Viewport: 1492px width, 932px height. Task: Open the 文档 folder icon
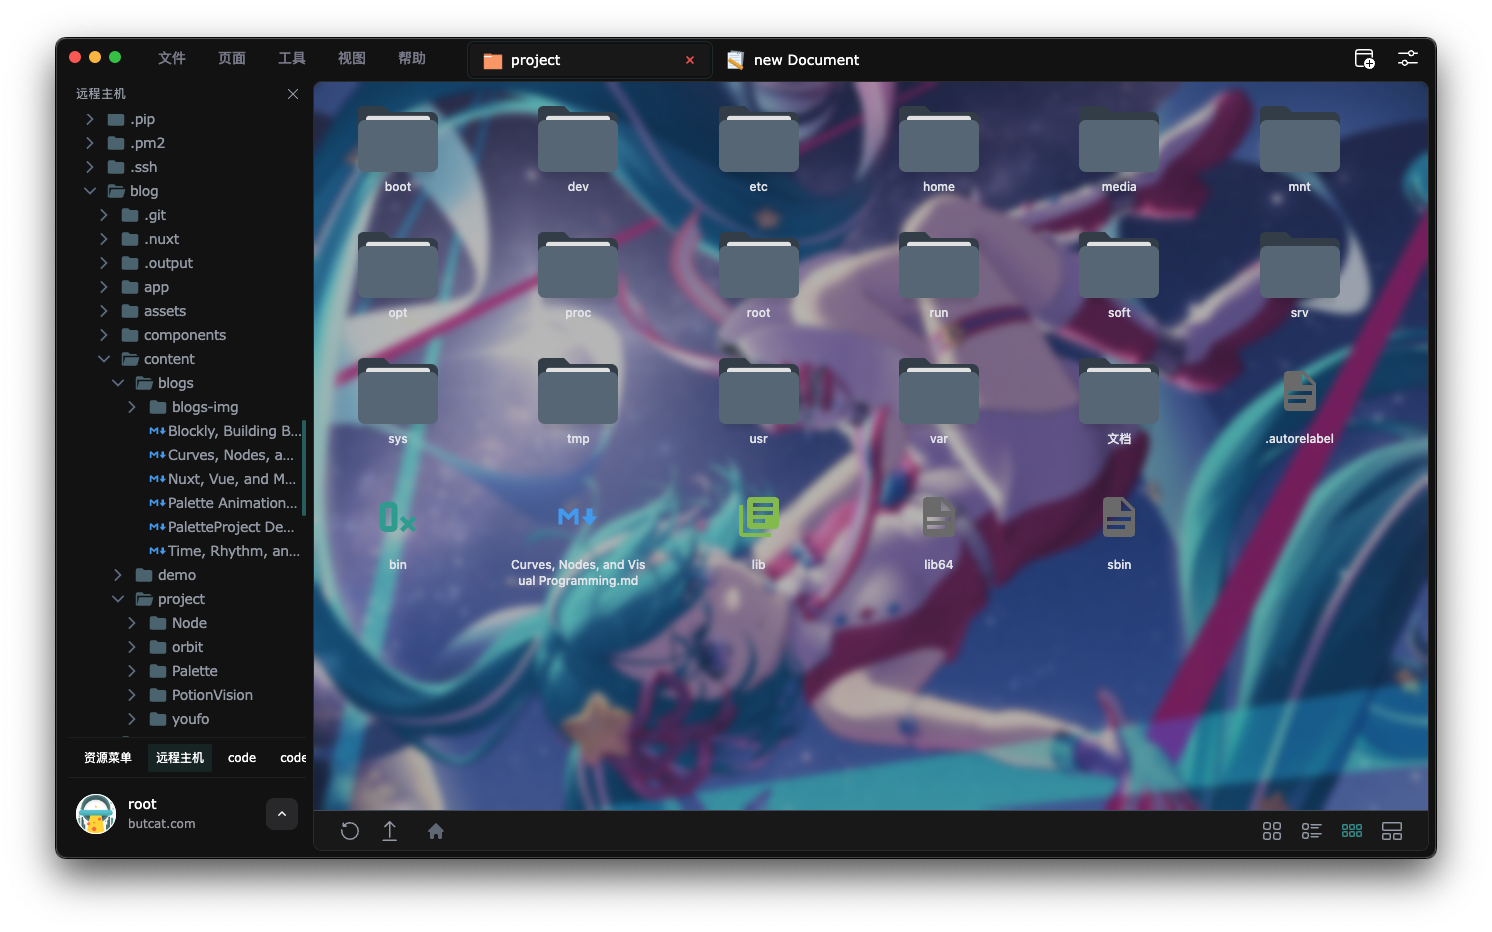(x=1119, y=391)
